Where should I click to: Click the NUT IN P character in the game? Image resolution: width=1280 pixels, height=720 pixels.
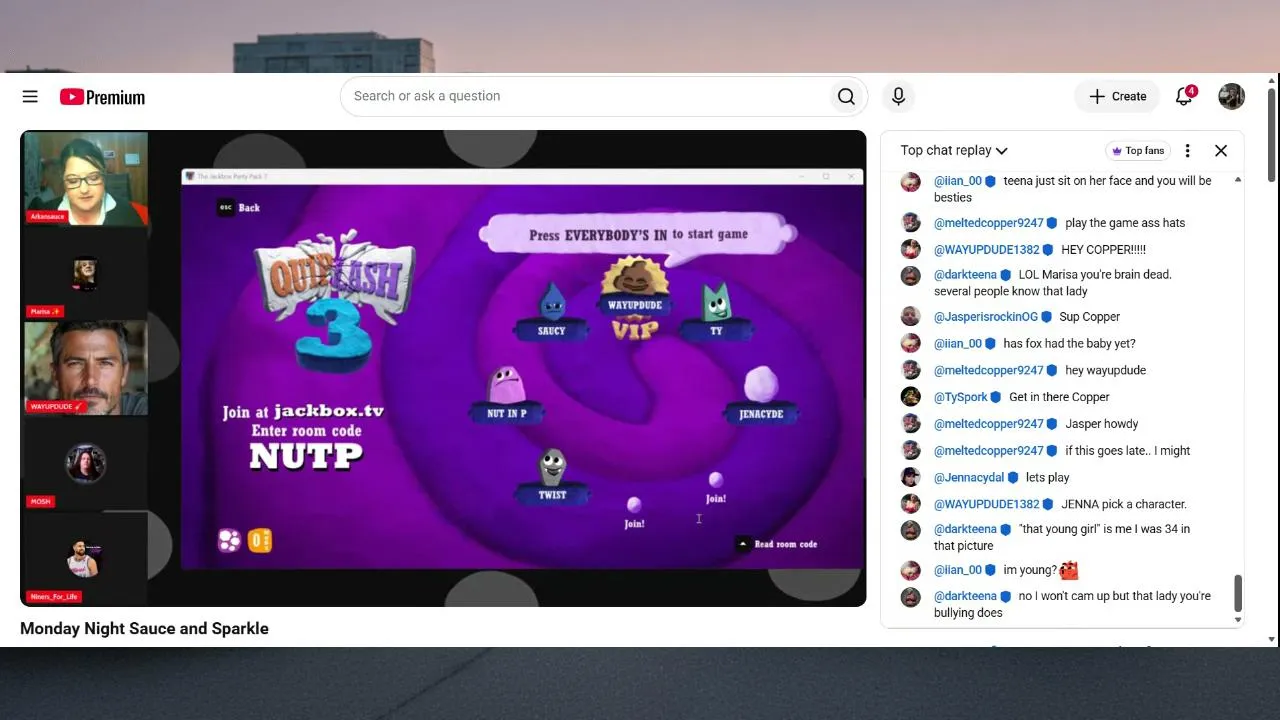(507, 394)
